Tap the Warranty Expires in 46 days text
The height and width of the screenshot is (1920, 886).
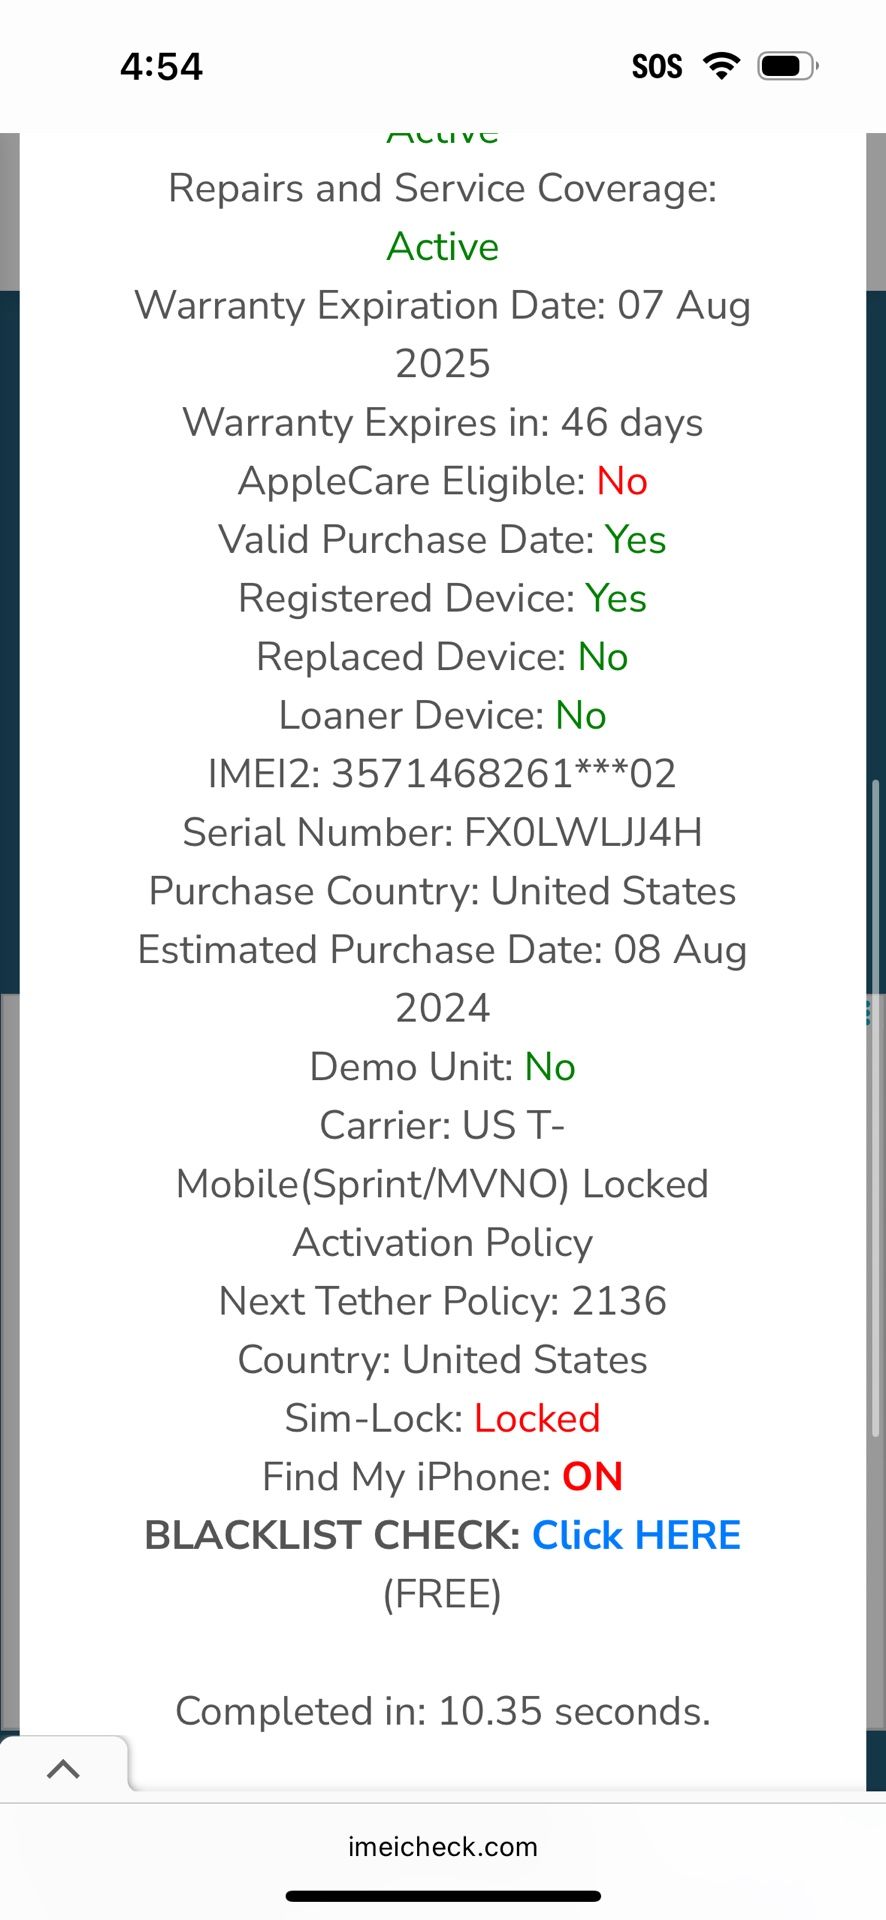[x=443, y=422]
